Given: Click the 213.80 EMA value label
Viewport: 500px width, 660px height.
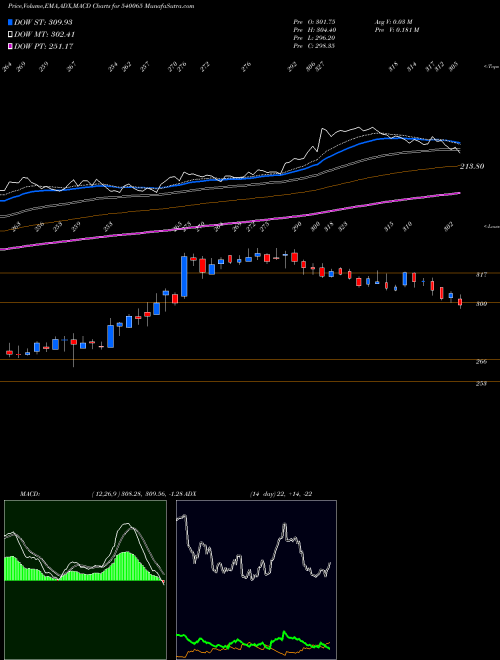Looking at the screenshot, I should pos(472,166).
